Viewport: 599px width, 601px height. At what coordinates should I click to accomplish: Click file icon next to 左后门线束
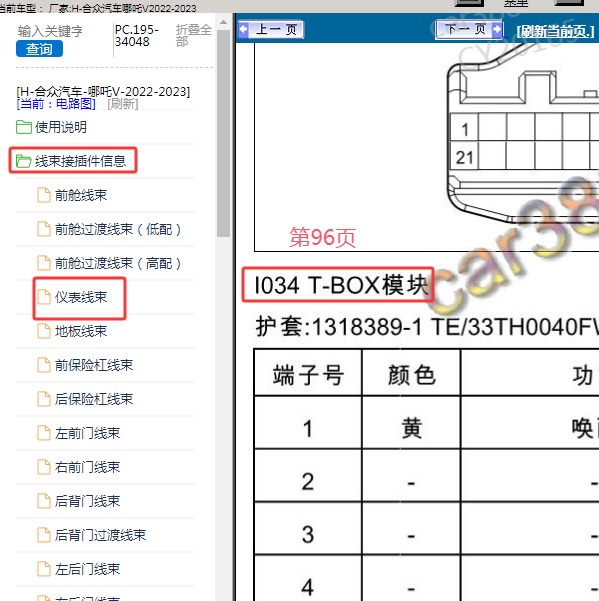point(44,569)
